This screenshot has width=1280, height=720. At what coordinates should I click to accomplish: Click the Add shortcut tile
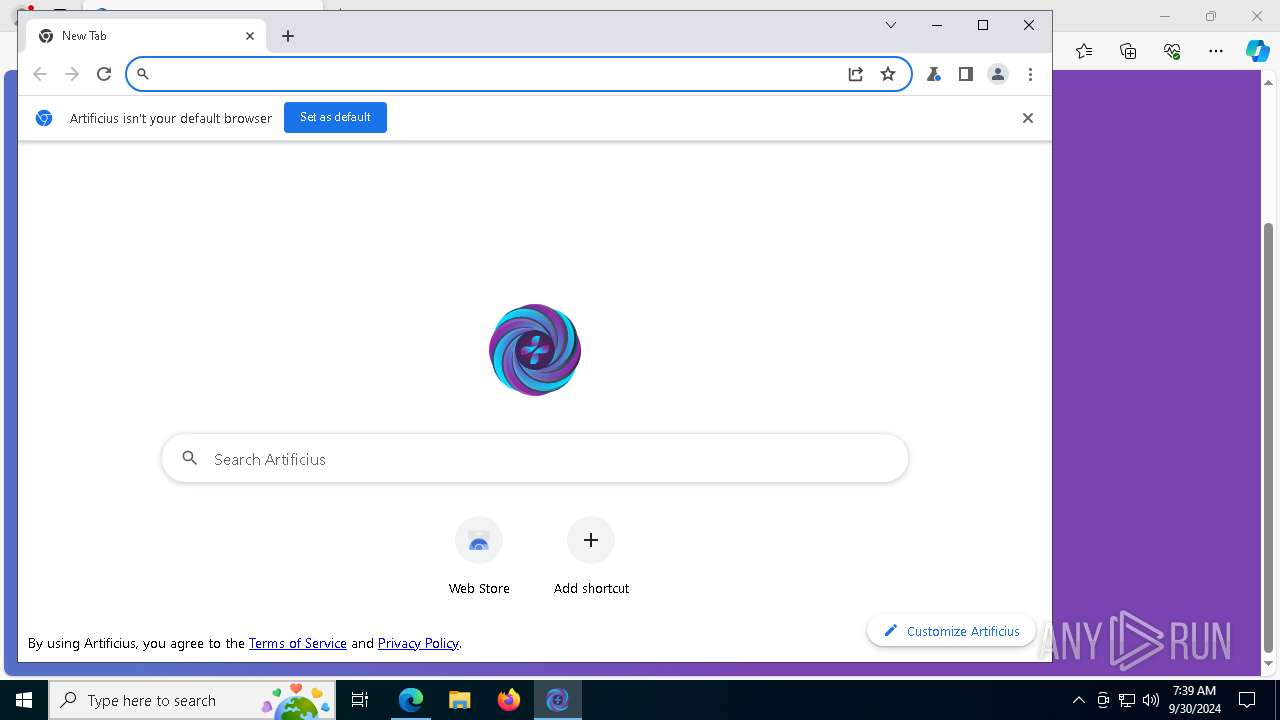(591, 556)
